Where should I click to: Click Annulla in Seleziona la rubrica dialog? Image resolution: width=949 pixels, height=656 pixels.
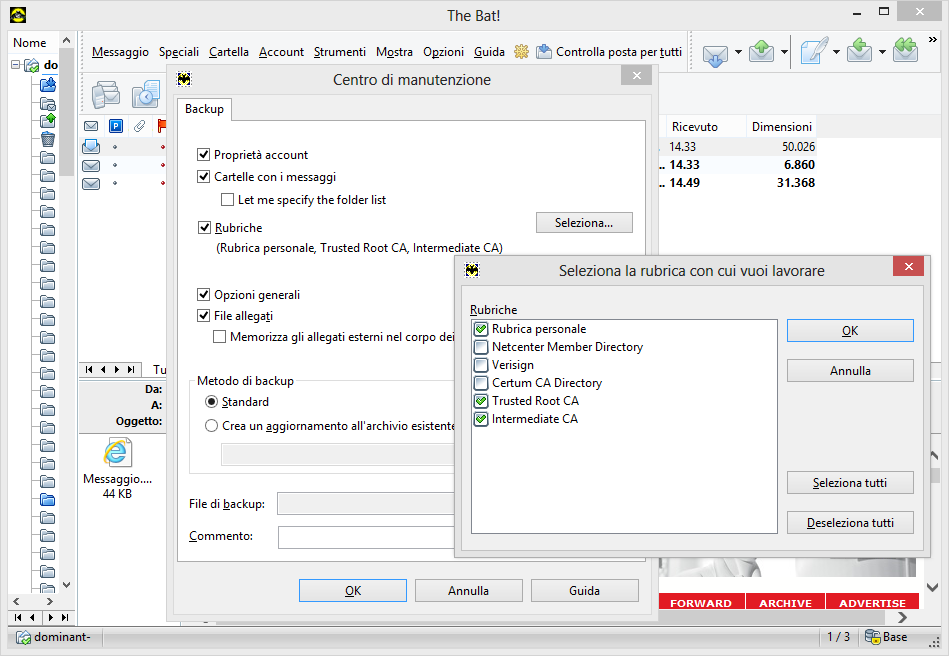850,371
